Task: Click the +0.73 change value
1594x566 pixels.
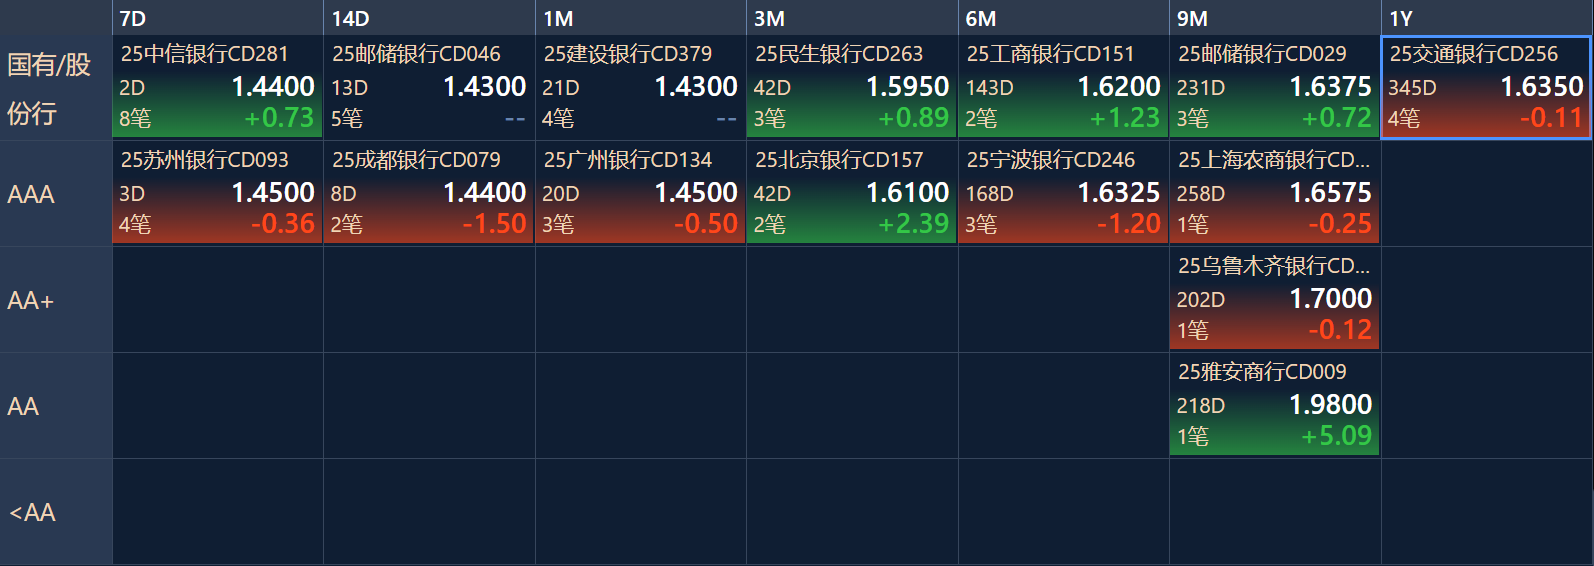Action: click(279, 118)
